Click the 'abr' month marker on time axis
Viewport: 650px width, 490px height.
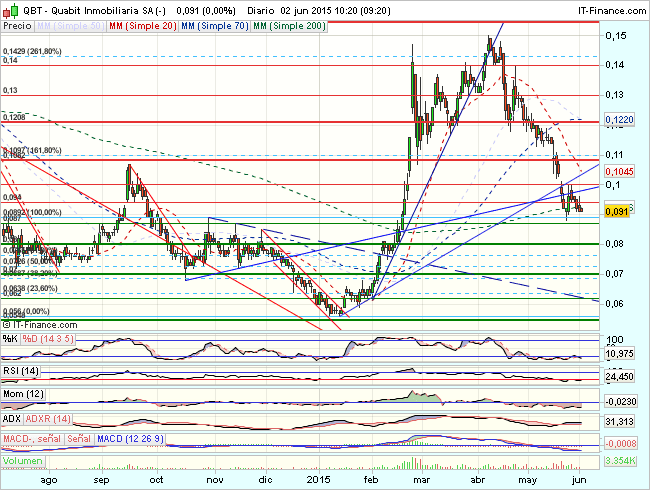478,480
